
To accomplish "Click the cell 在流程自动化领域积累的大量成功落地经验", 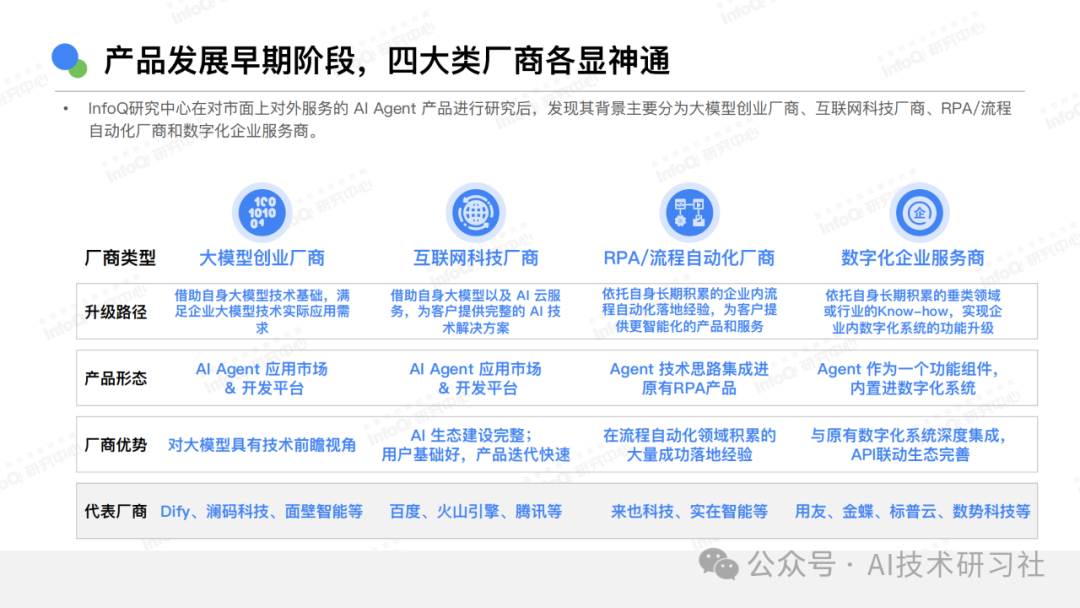I will click(689, 445).
